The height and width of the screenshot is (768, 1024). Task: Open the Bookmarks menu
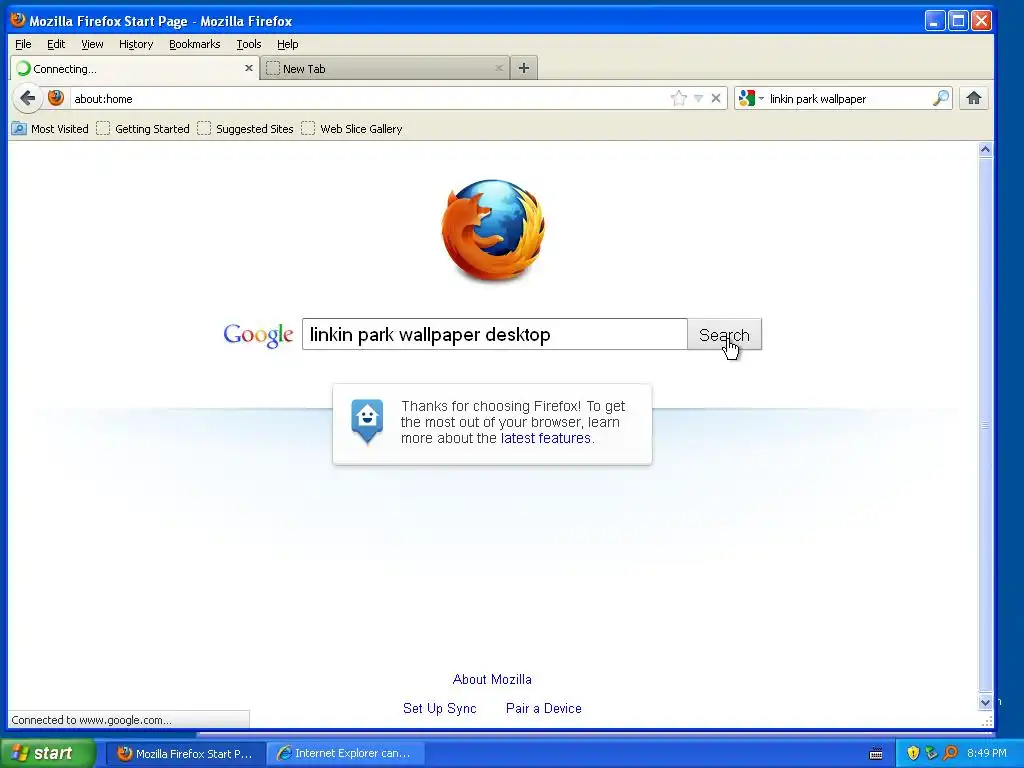[195, 44]
